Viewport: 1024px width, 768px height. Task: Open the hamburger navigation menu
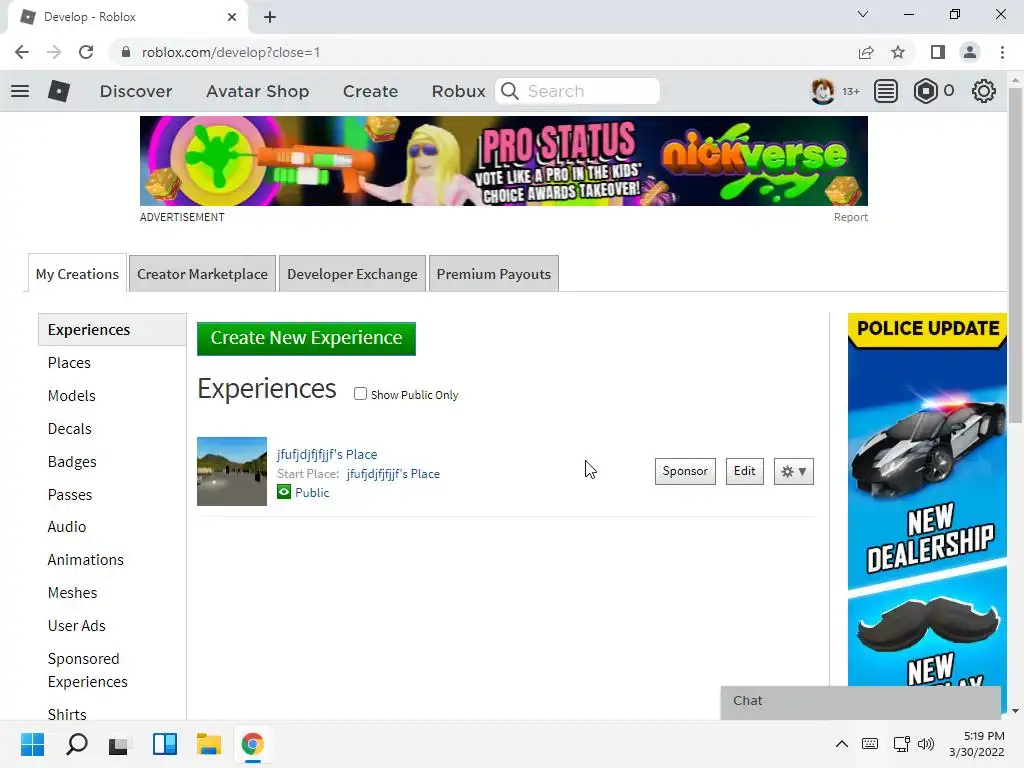pos(20,91)
